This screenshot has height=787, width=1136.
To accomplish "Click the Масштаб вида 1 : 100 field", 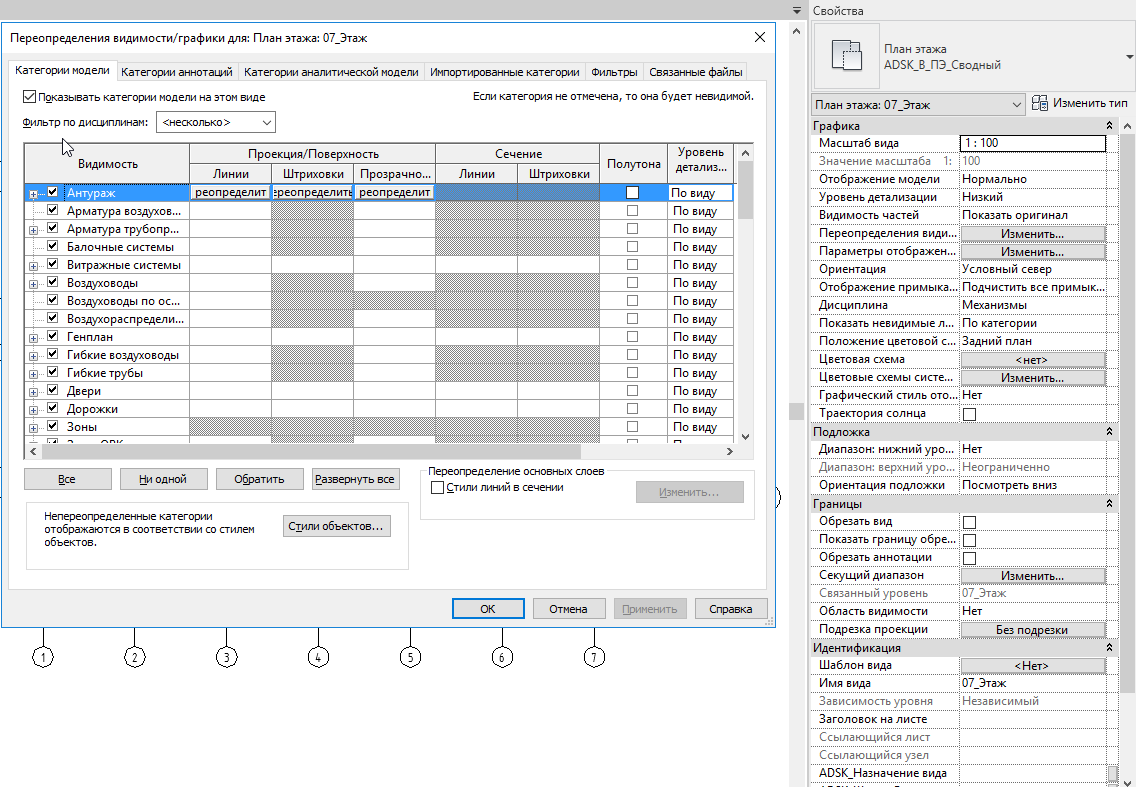I will pos(1032,143).
